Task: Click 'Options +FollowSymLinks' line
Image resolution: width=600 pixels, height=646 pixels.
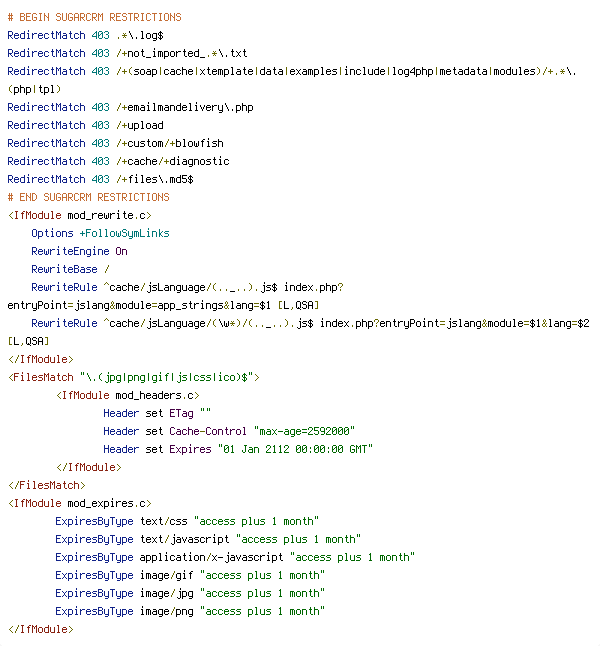Action: 101,234
